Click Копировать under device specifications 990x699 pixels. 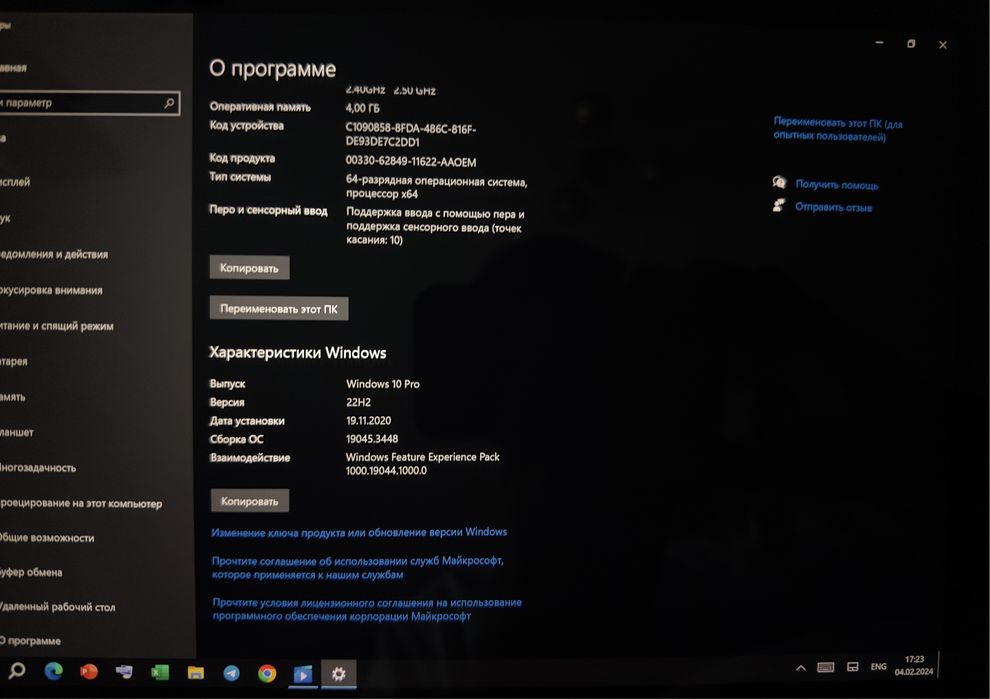(x=249, y=268)
